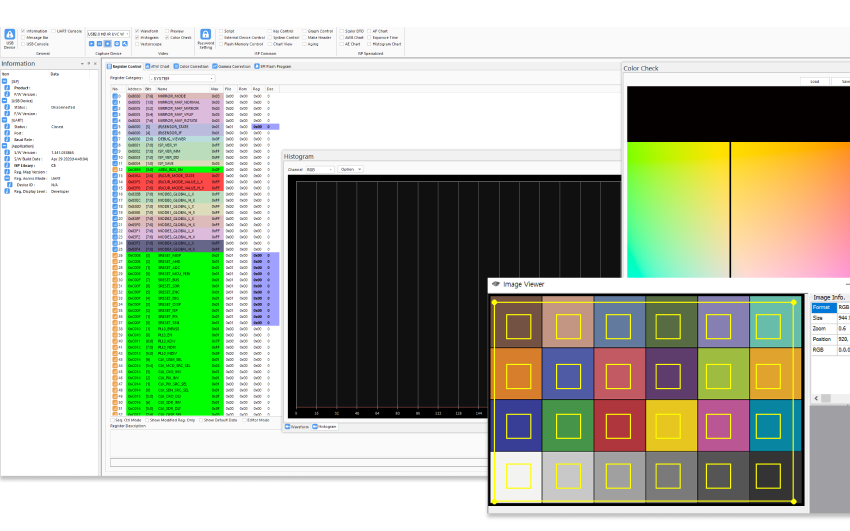Click orange row icon of SRESET_MDP register
Viewport: 850px width, 531px height.
pyautogui.click(x=115, y=255)
